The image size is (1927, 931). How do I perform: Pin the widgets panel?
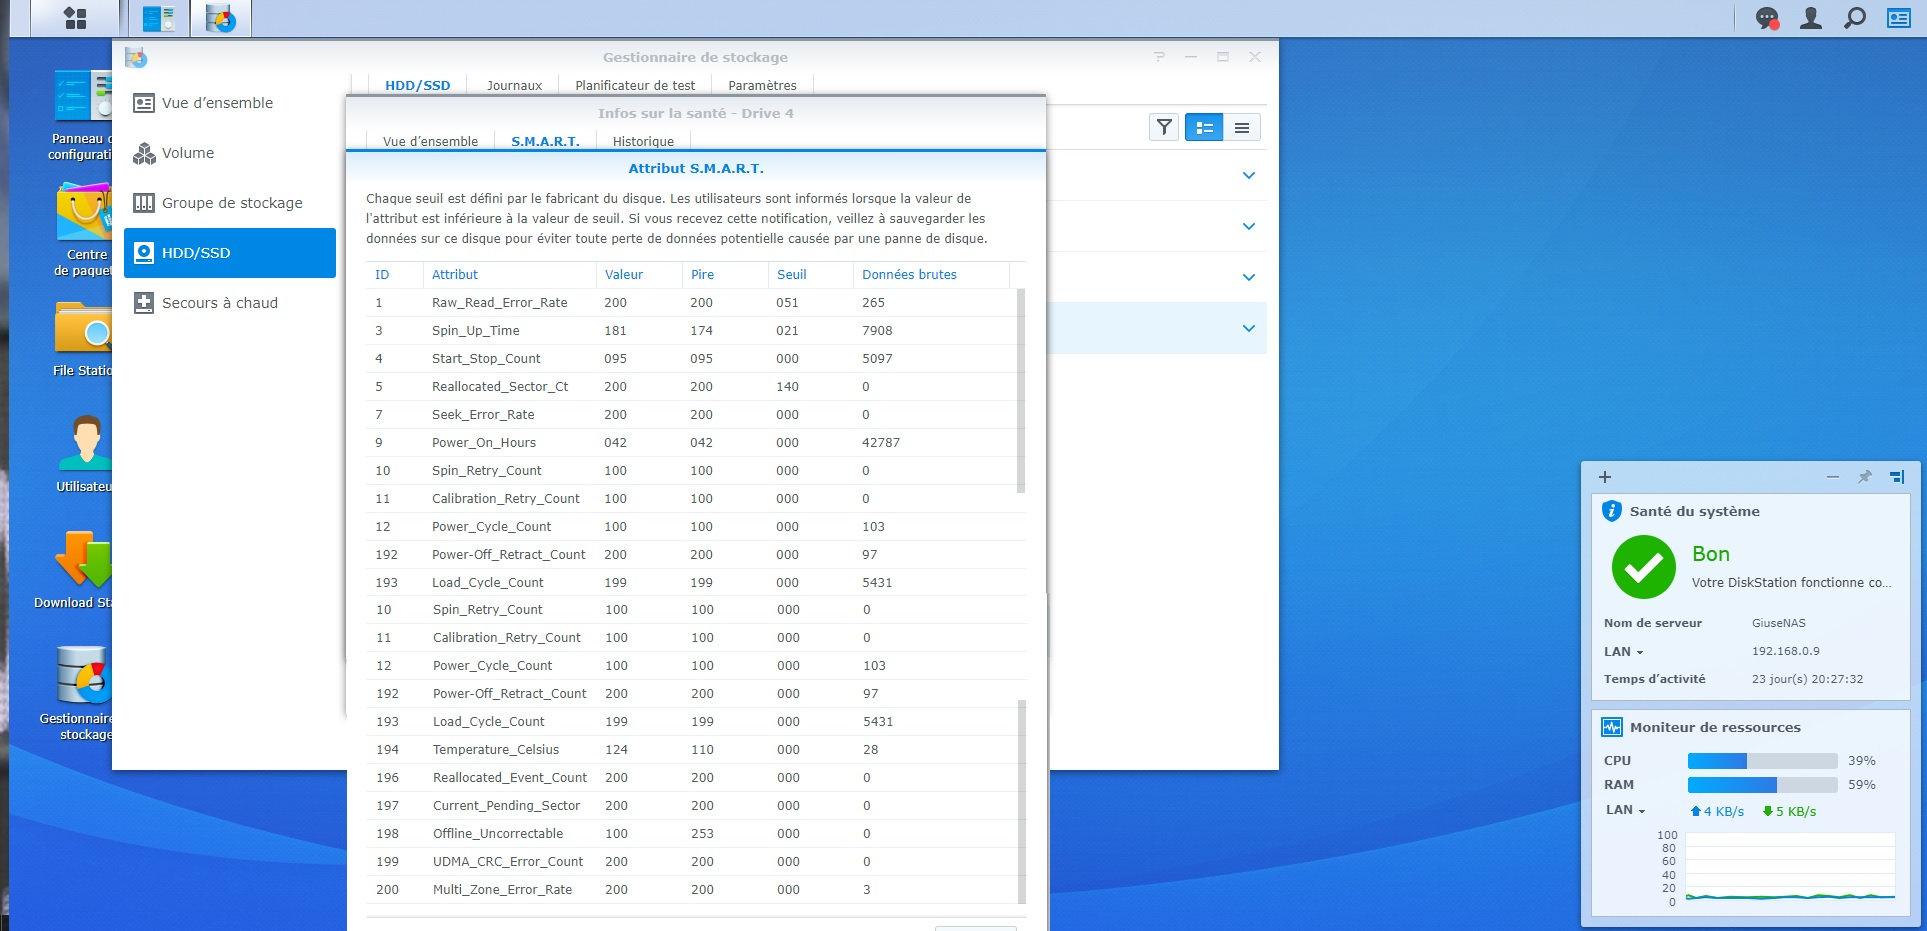coord(1864,477)
